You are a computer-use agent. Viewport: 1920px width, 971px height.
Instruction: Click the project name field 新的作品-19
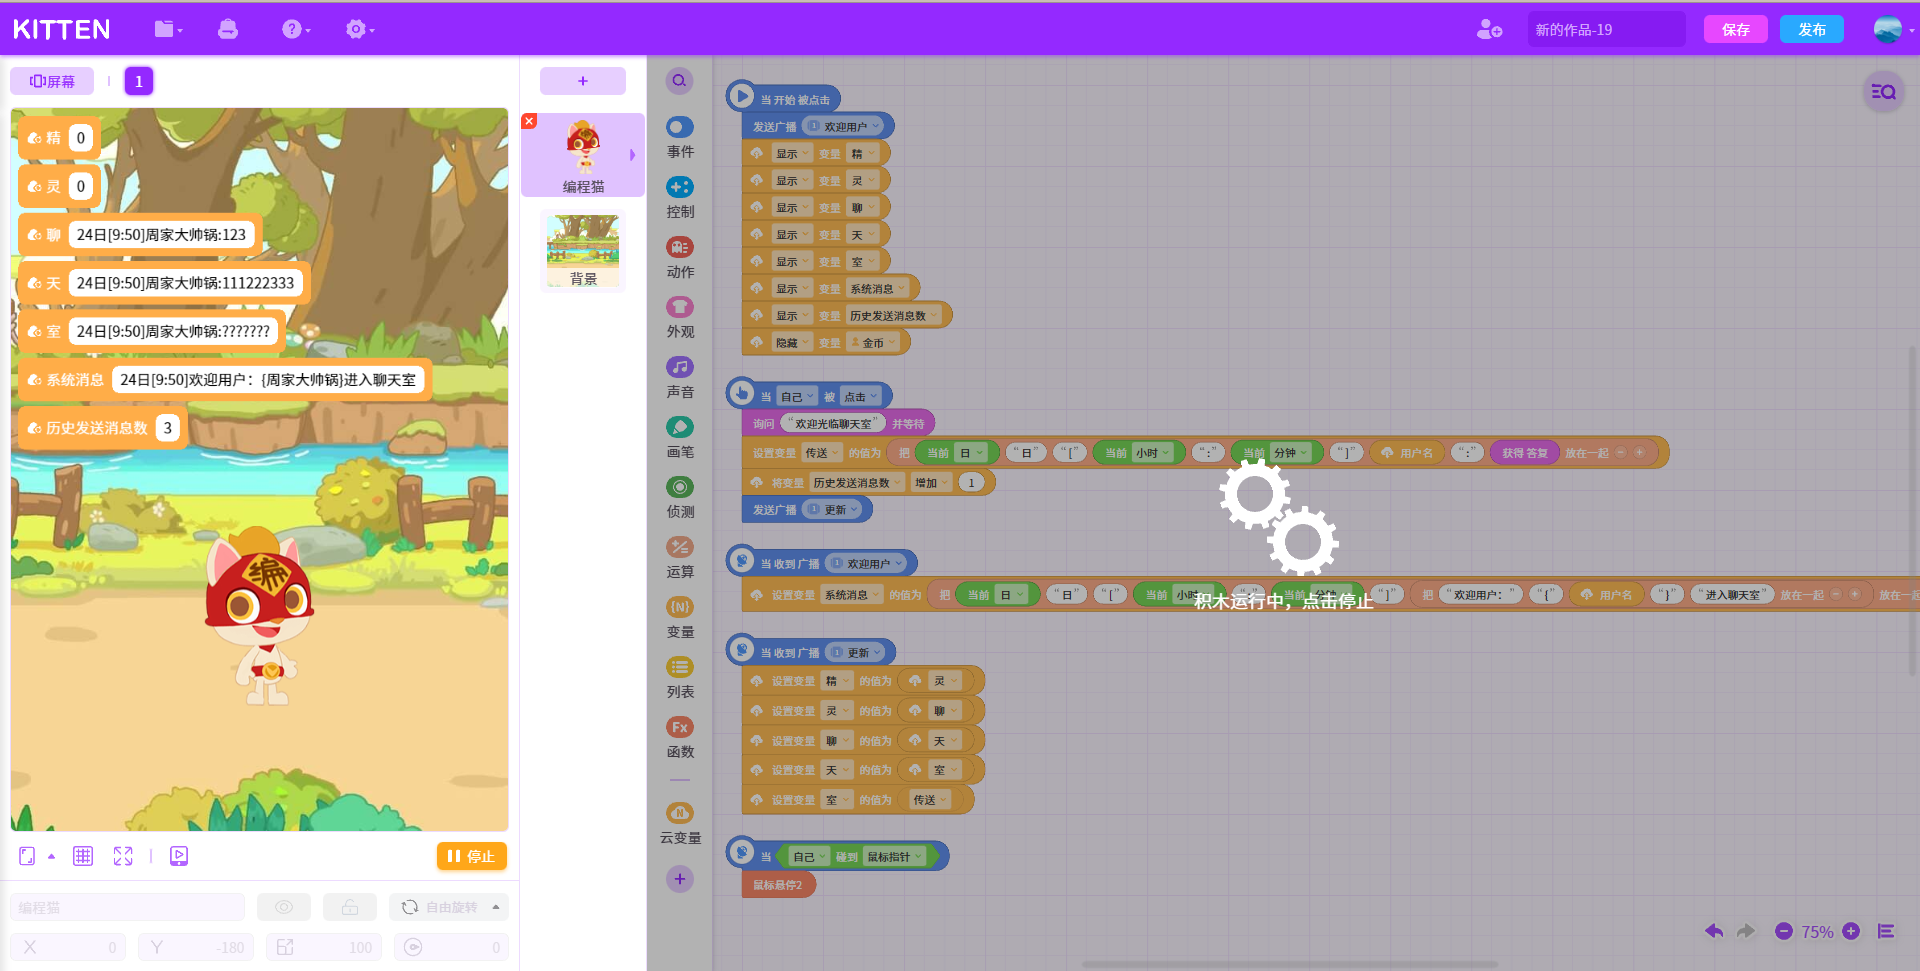pyautogui.click(x=1606, y=30)
